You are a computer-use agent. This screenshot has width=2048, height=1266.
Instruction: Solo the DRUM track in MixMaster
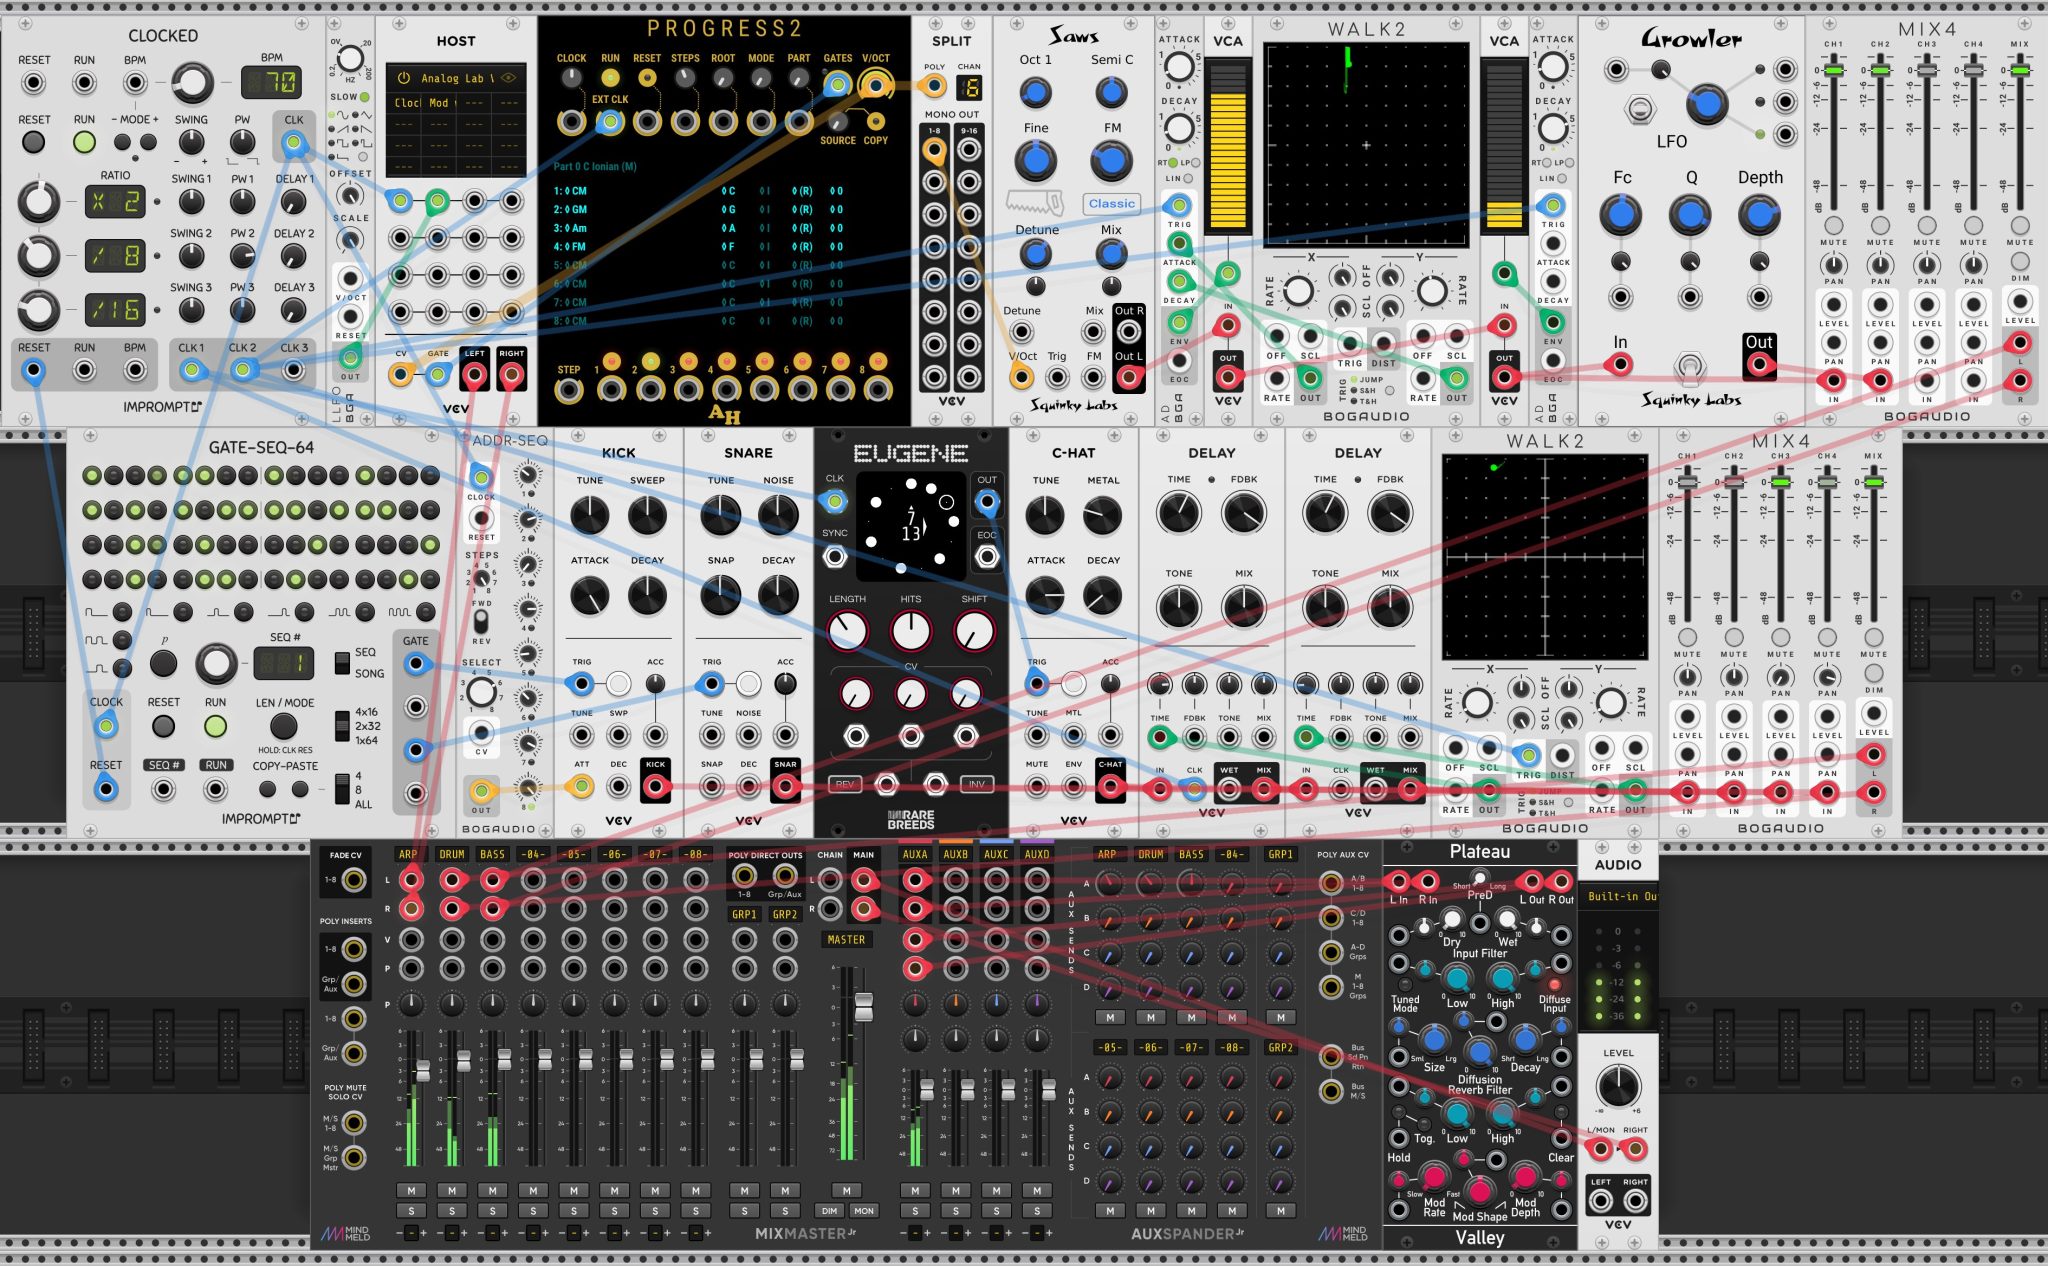click(452, 1211)
